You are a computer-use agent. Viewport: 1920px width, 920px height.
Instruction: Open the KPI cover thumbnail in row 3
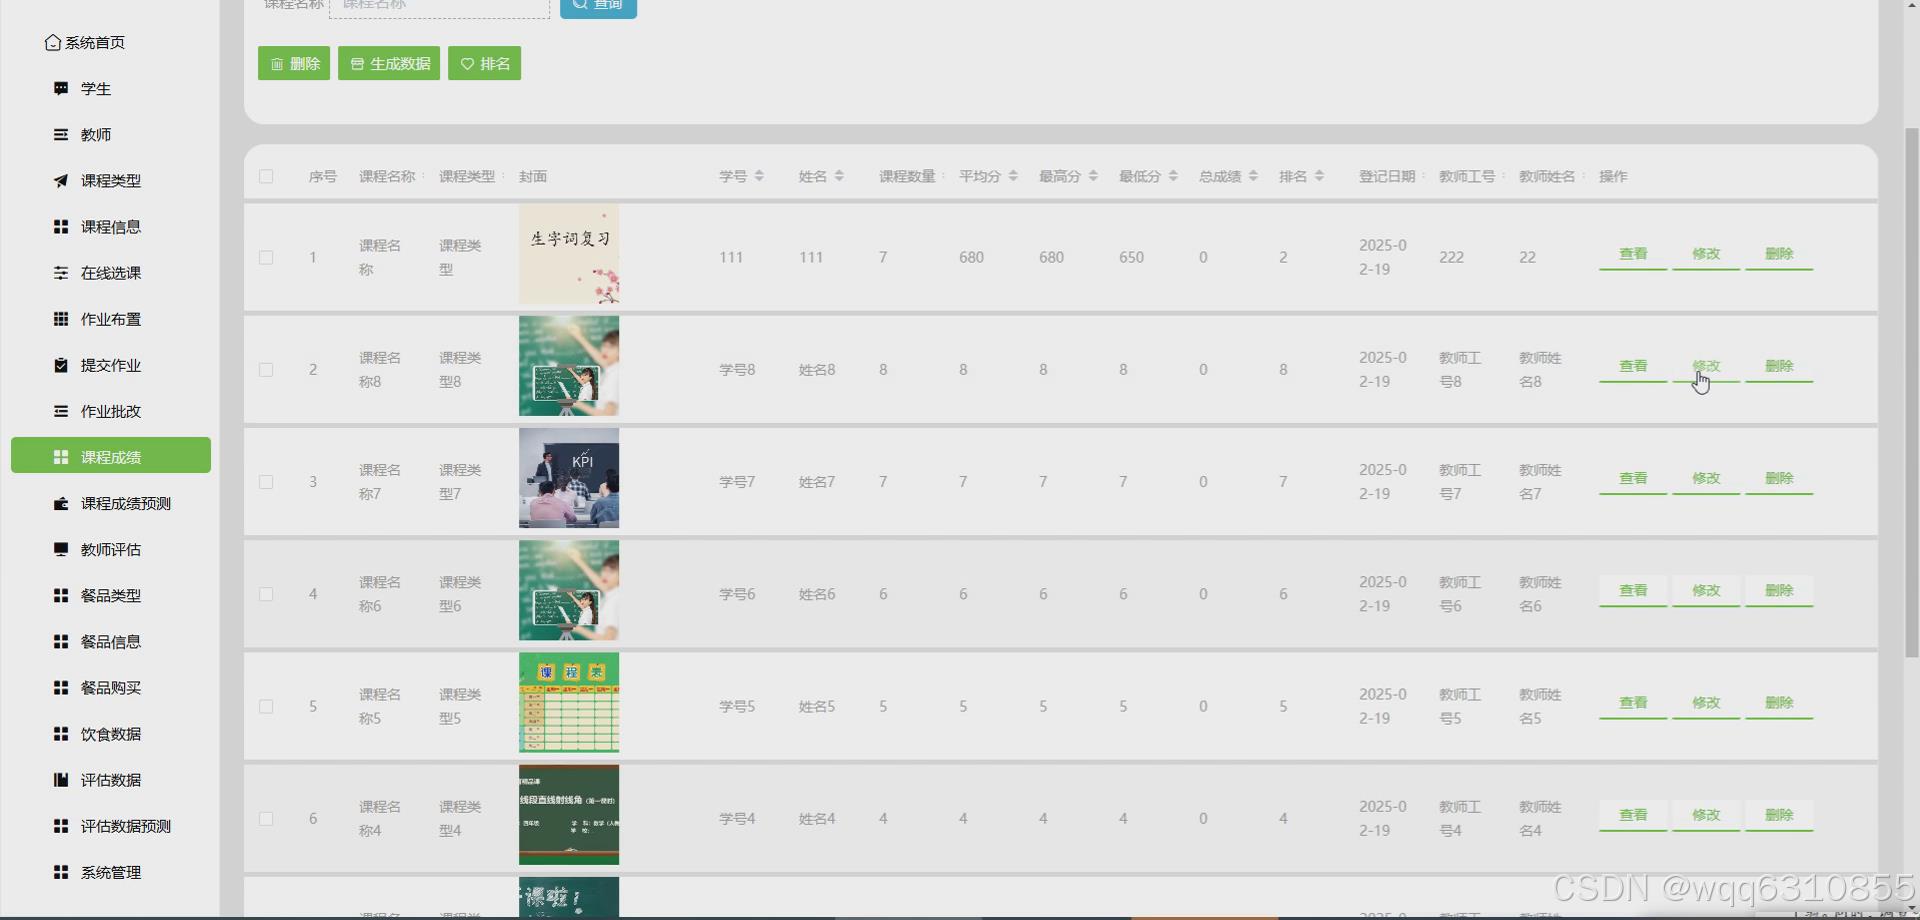pos(569,478)
